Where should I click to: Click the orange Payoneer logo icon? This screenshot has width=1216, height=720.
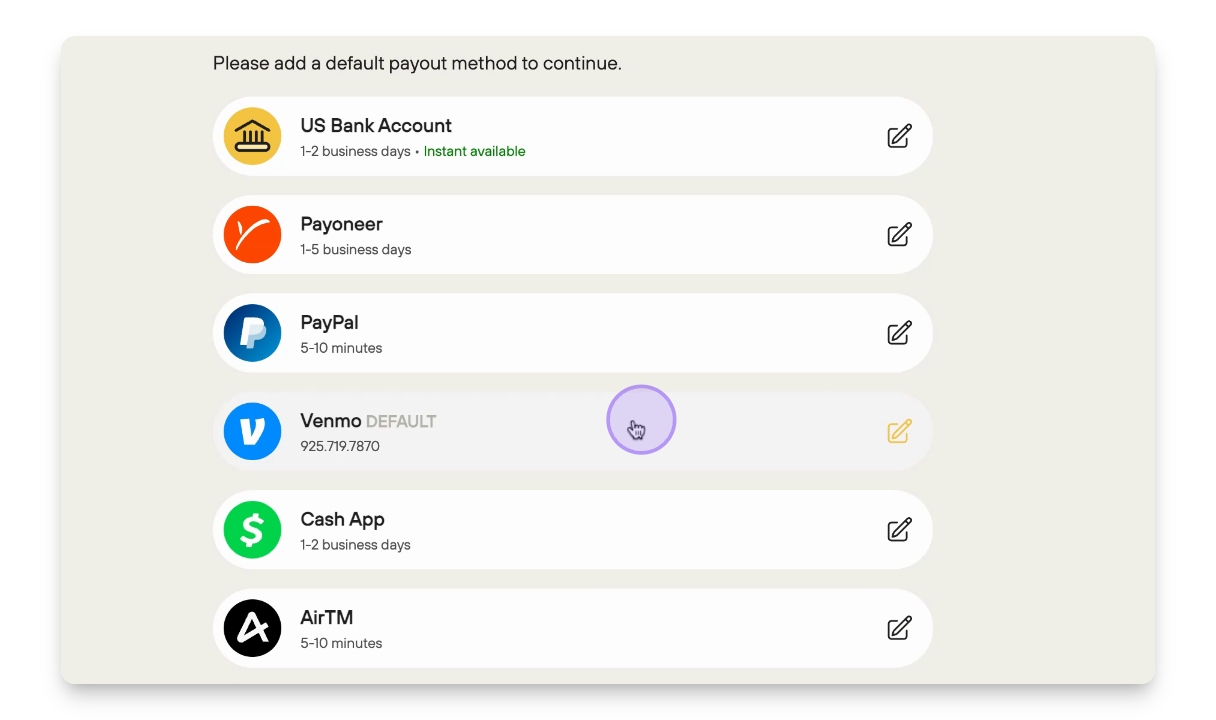pos(252,234)
